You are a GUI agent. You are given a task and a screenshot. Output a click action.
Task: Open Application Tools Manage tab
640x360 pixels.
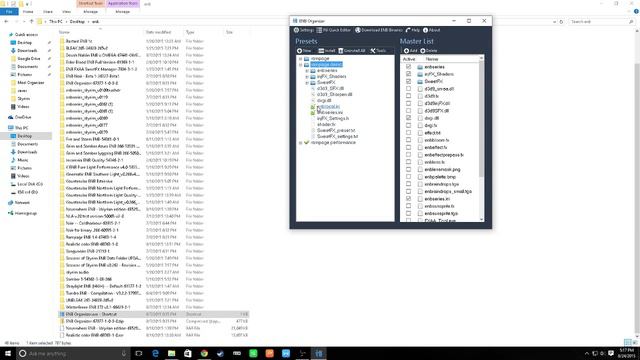click(122, 12)
